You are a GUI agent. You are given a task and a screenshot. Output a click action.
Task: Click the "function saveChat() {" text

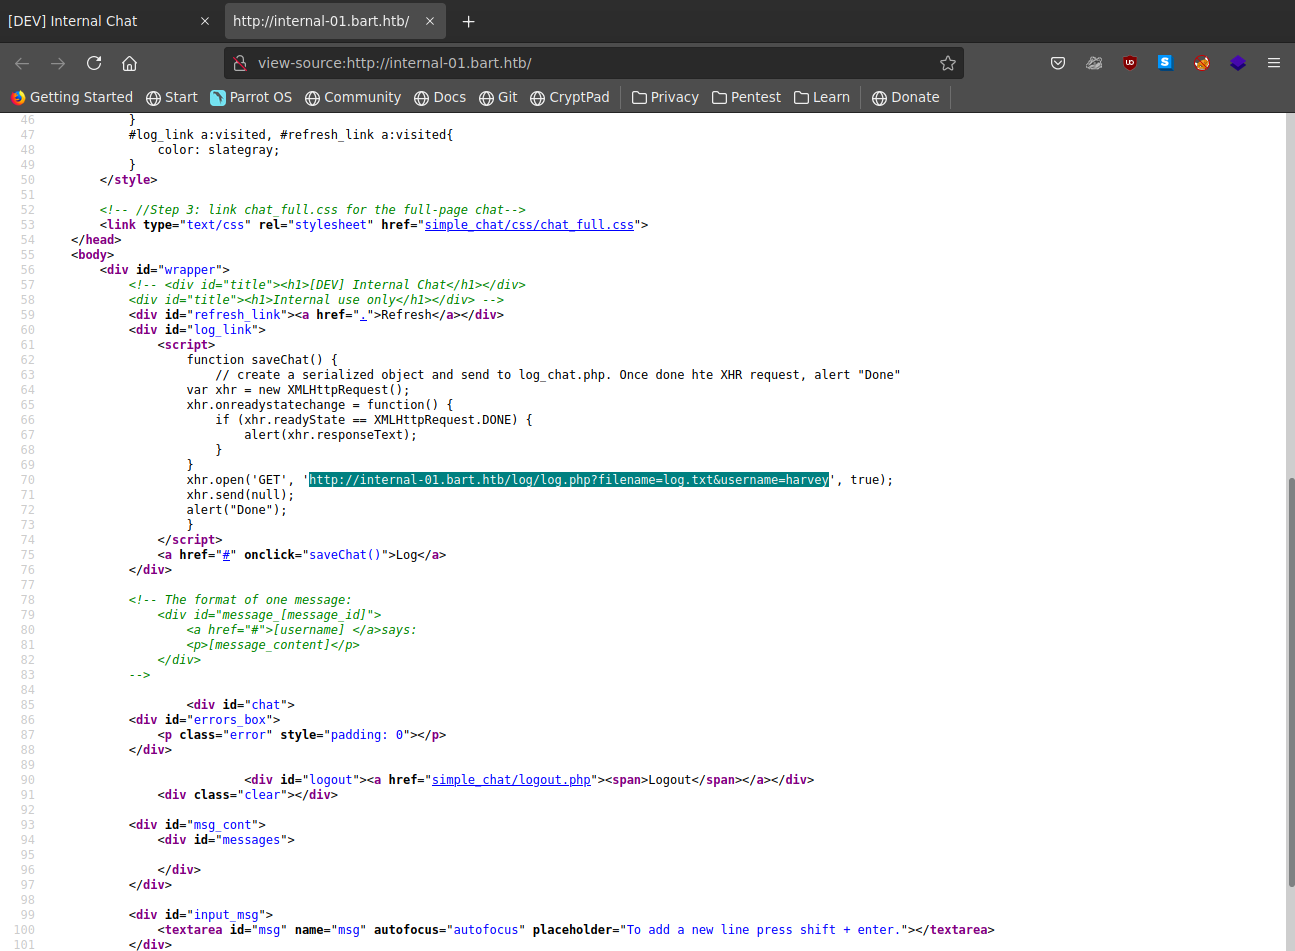[x=262, y=360]
